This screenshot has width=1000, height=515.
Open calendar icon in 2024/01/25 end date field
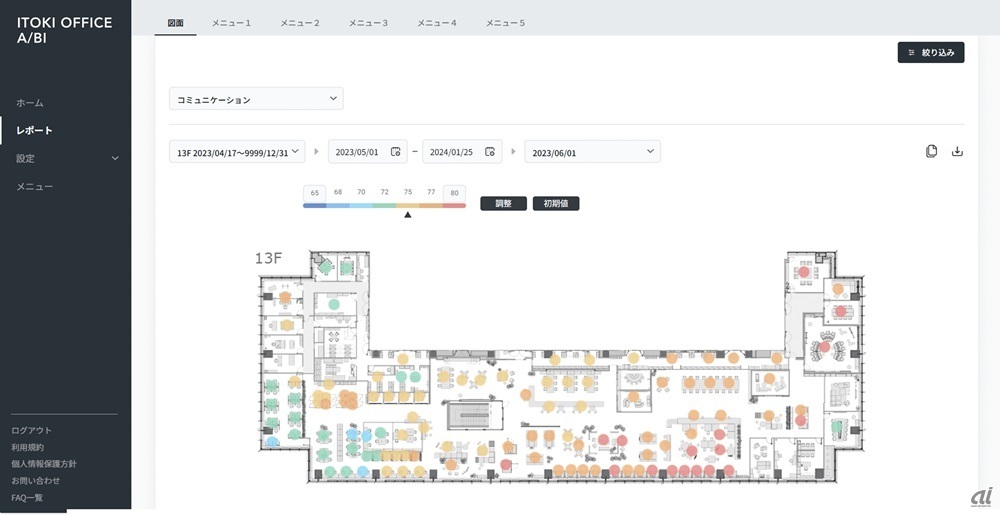(x=490, y=152)
